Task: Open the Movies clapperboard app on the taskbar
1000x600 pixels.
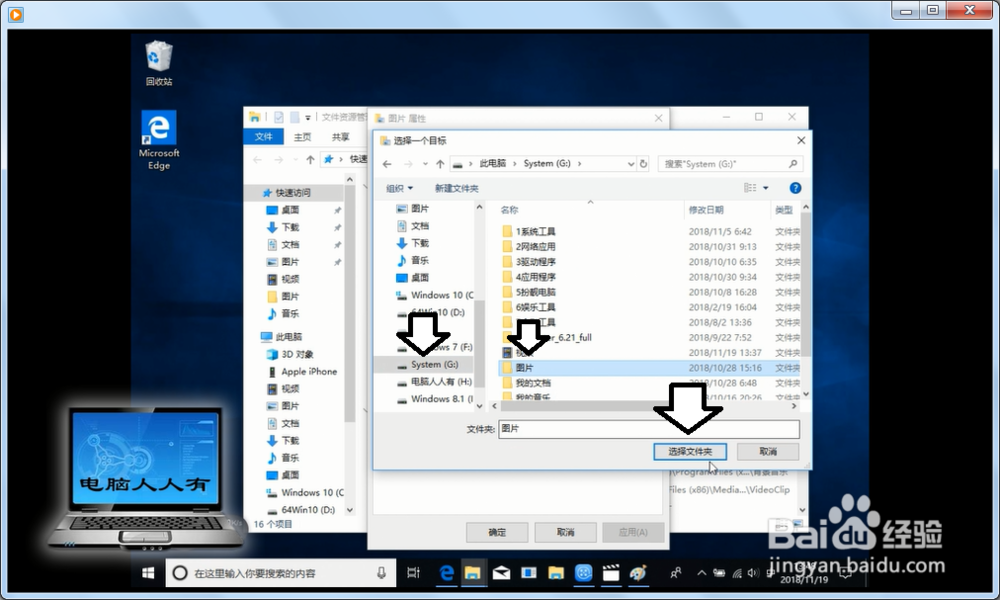Action: point(611,573)
